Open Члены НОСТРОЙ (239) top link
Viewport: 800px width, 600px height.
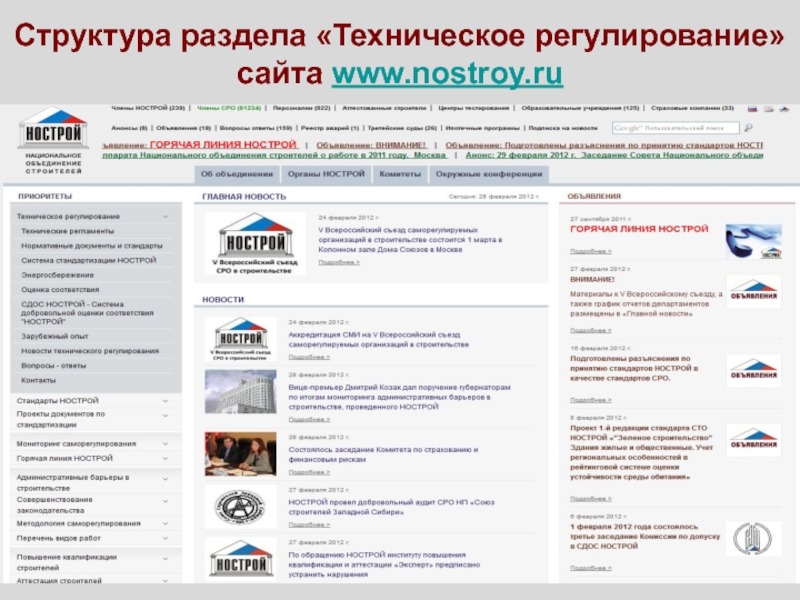[148, 108]
